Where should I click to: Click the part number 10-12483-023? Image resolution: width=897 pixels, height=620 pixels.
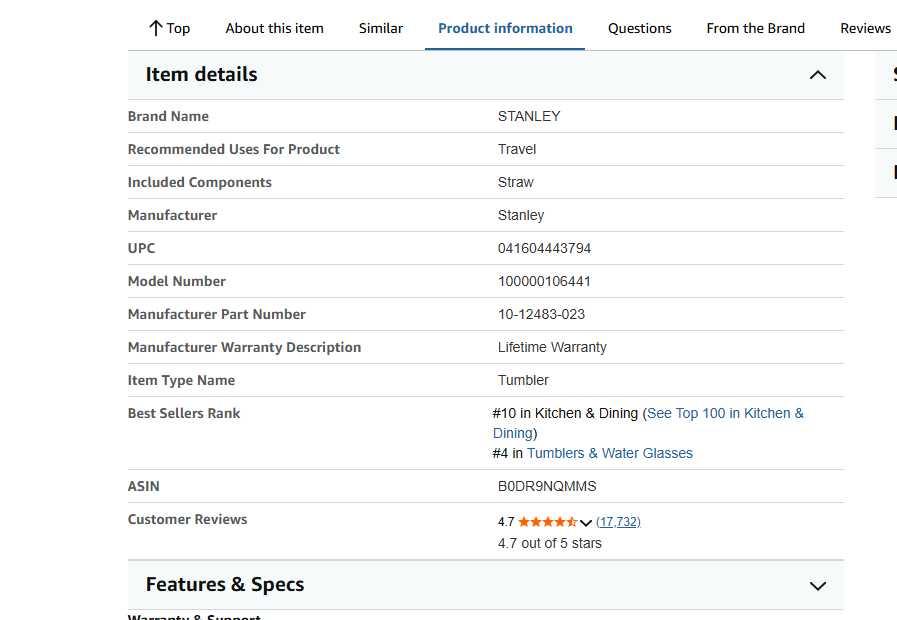tap(541, 314)
